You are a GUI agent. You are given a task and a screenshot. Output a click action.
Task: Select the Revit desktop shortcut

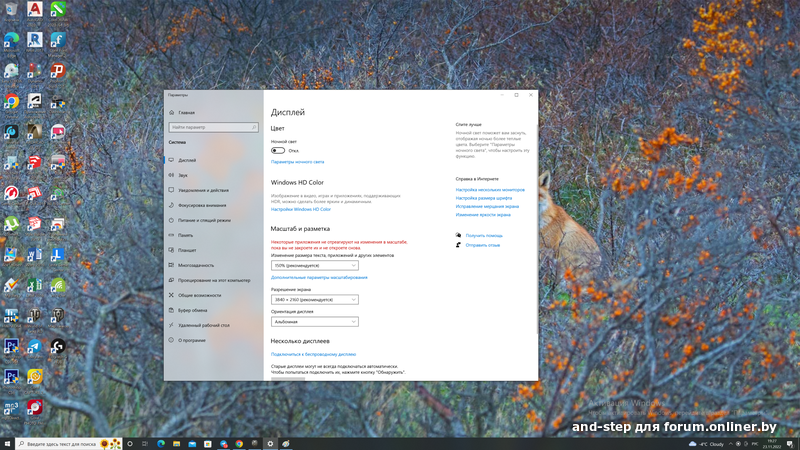[35, 42]
